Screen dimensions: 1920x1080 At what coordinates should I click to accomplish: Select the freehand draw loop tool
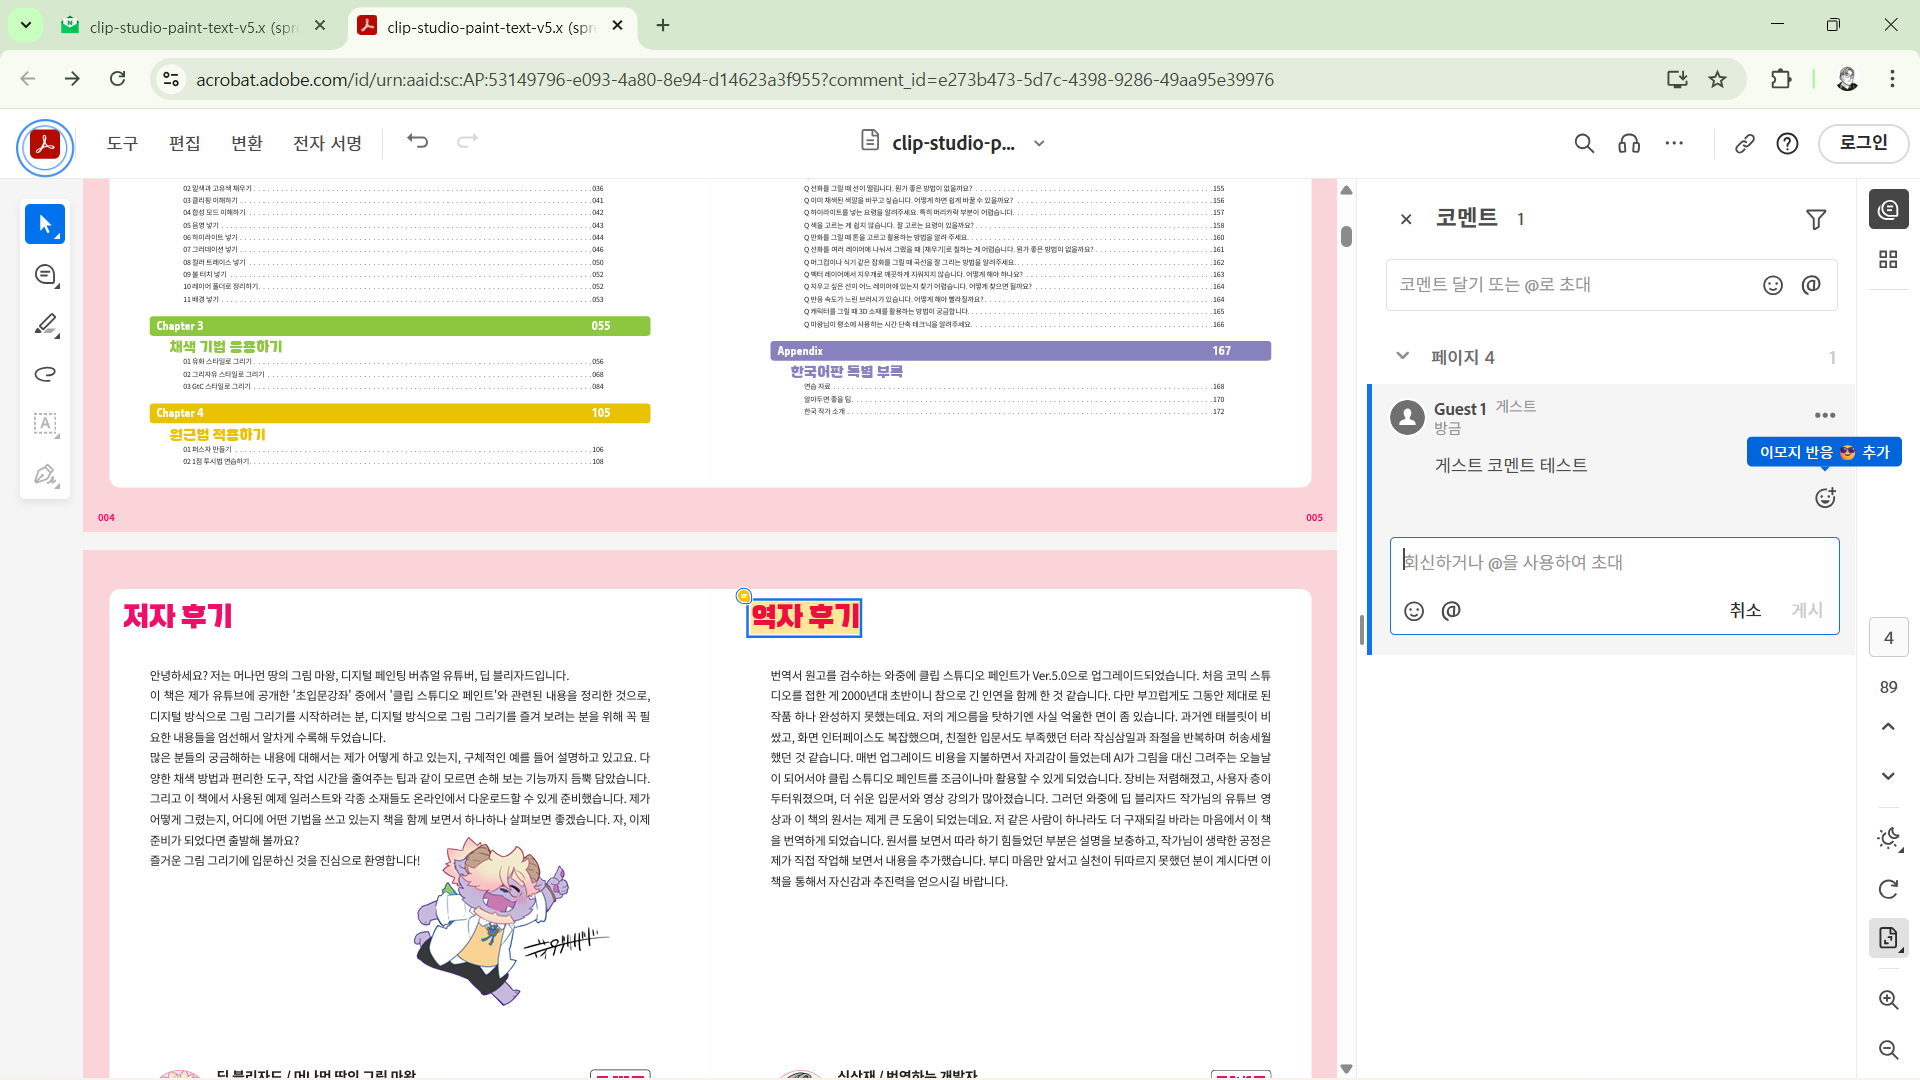tap(45, 374)
